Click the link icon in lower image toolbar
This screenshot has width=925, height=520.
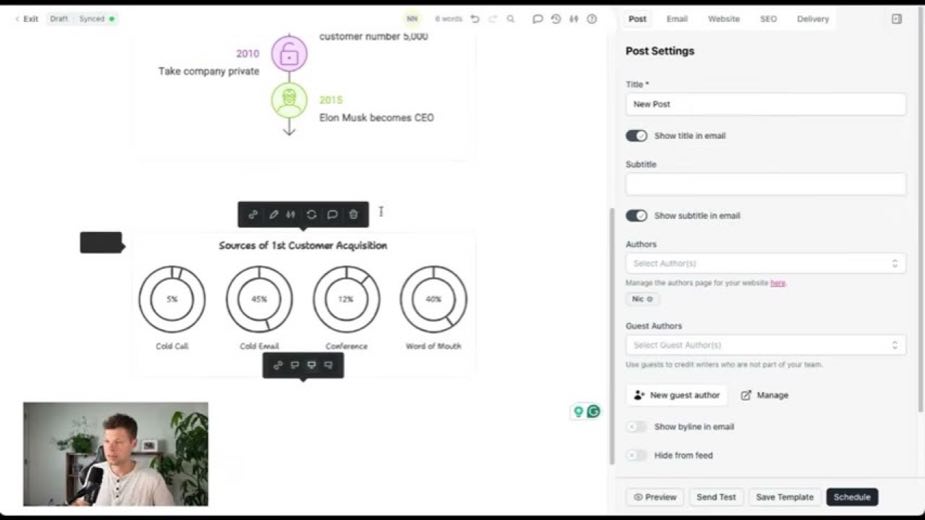(278, 365)
